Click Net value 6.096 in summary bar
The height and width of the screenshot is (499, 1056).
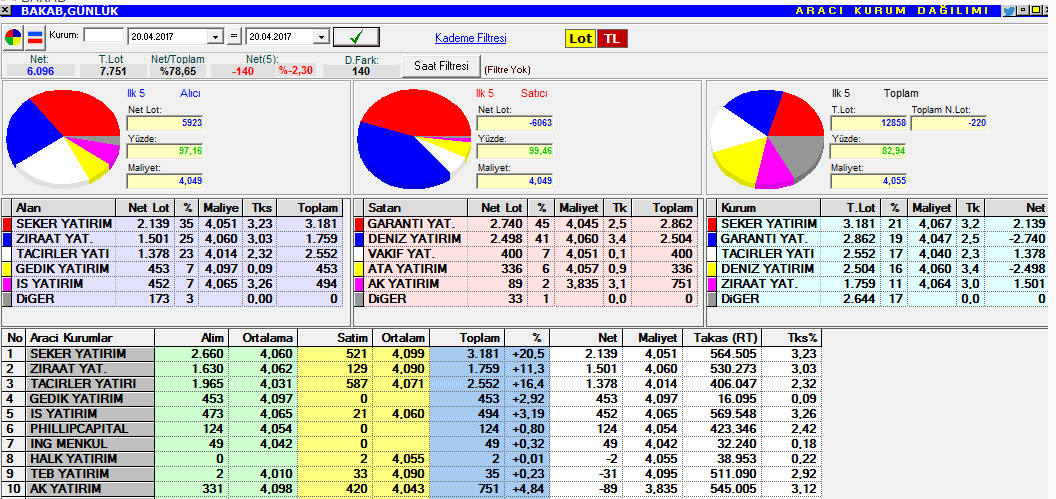click(41, 71)
